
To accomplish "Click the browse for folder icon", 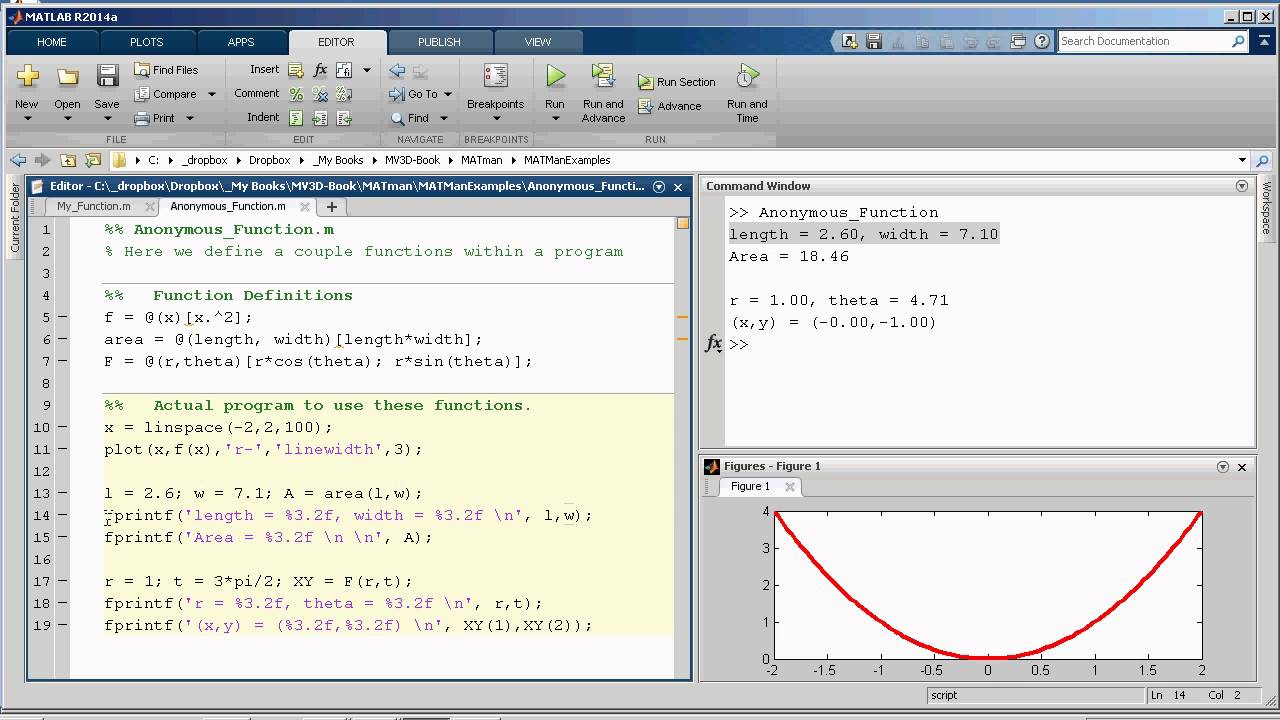I will point(93,160).
